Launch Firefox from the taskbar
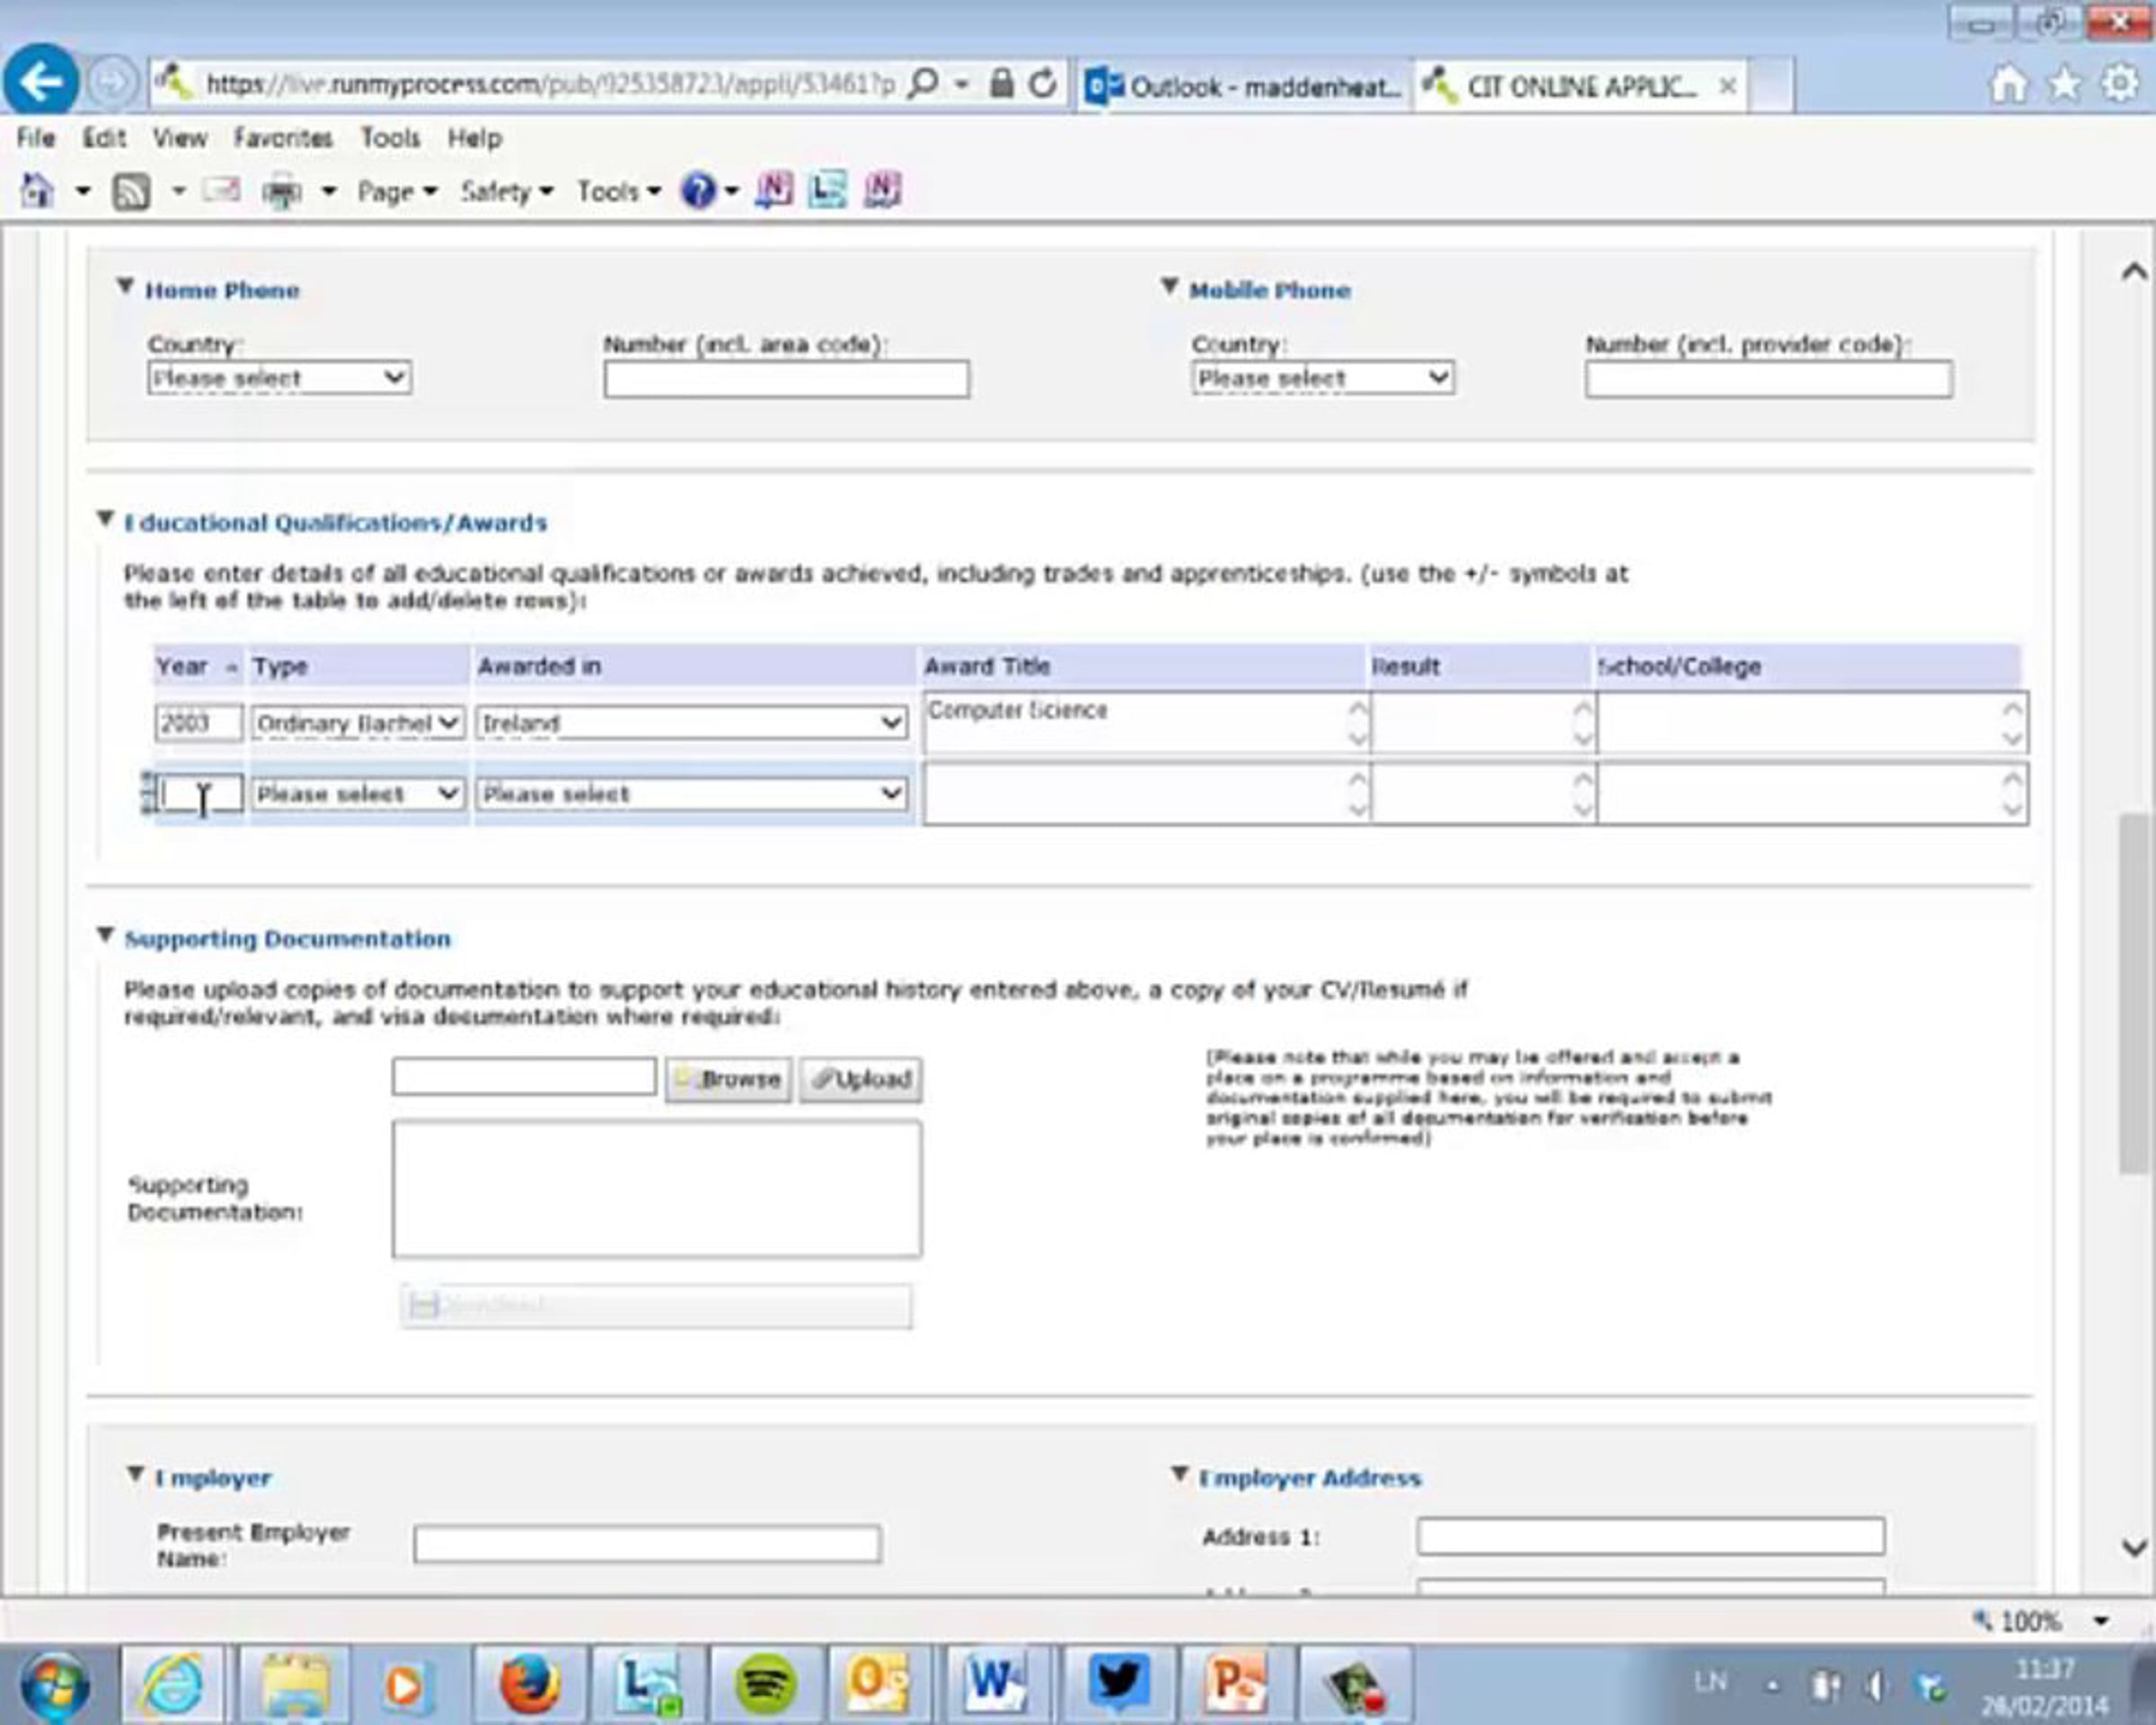Image resolution: width=2156 pixels, height=1725 pixels. click(x=528, y=1684)
